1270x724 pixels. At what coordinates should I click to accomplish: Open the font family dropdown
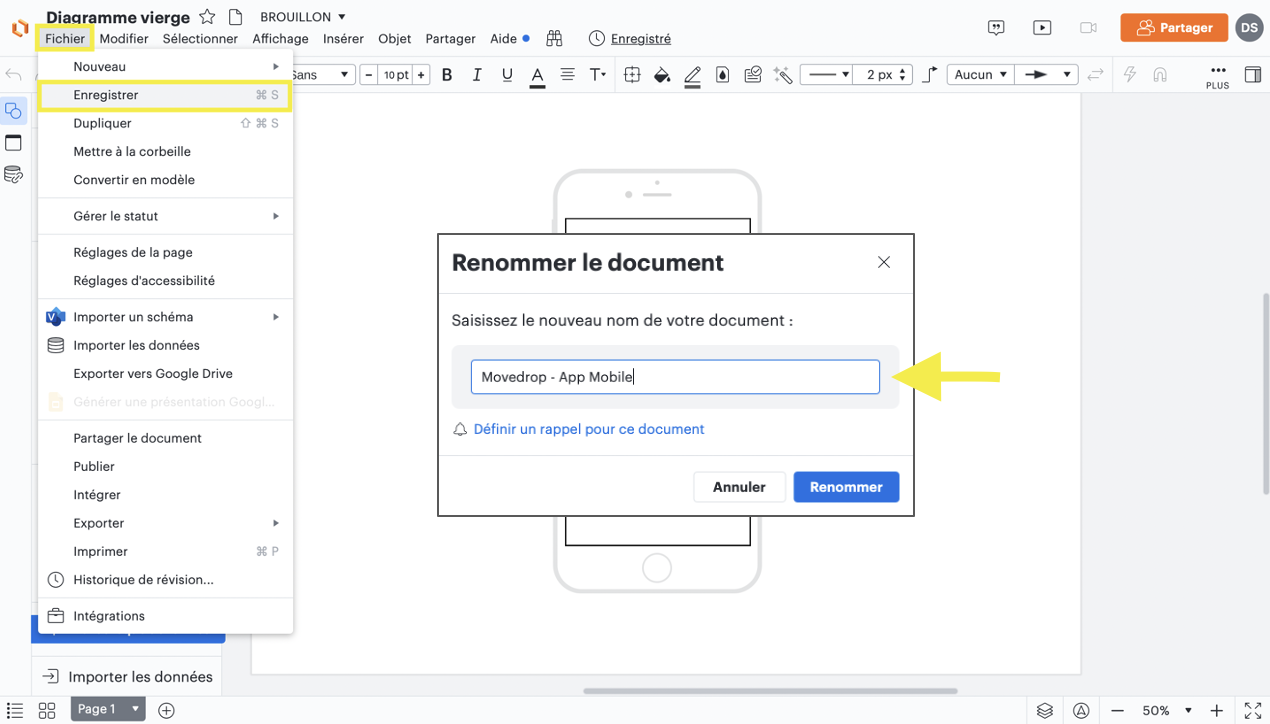click(323, 75)
